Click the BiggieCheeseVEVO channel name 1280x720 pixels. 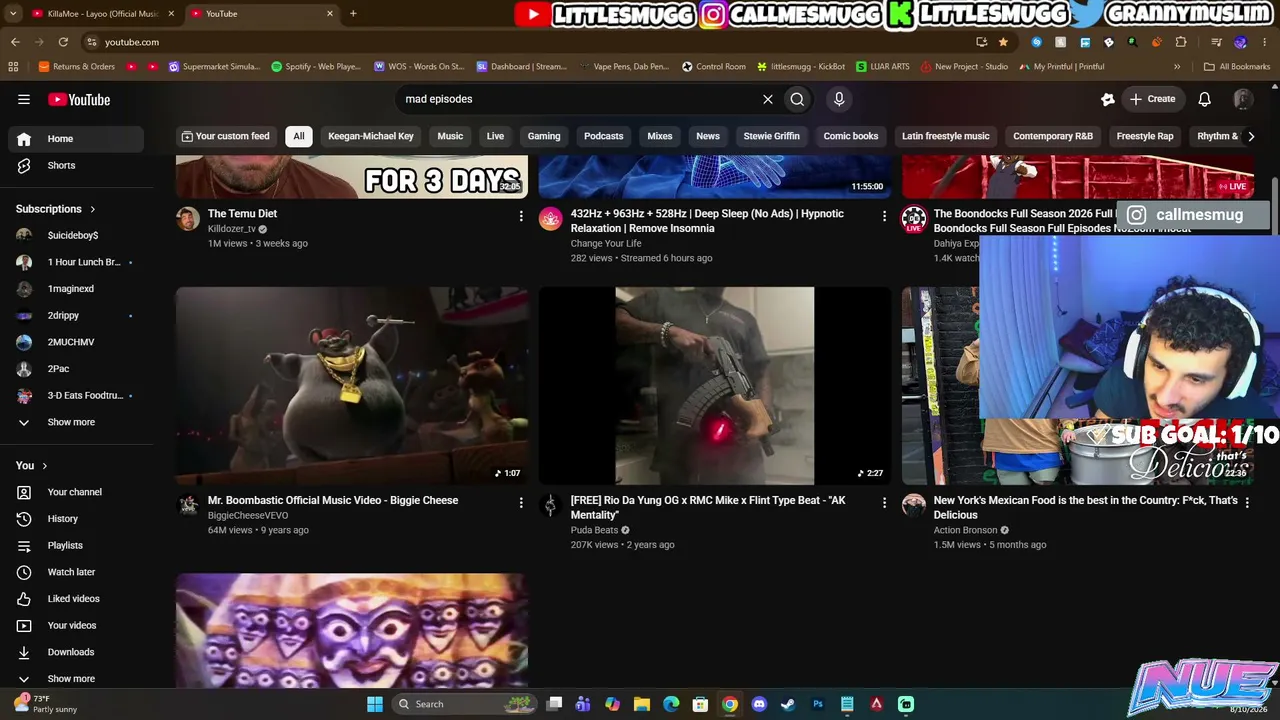point(248,515)
